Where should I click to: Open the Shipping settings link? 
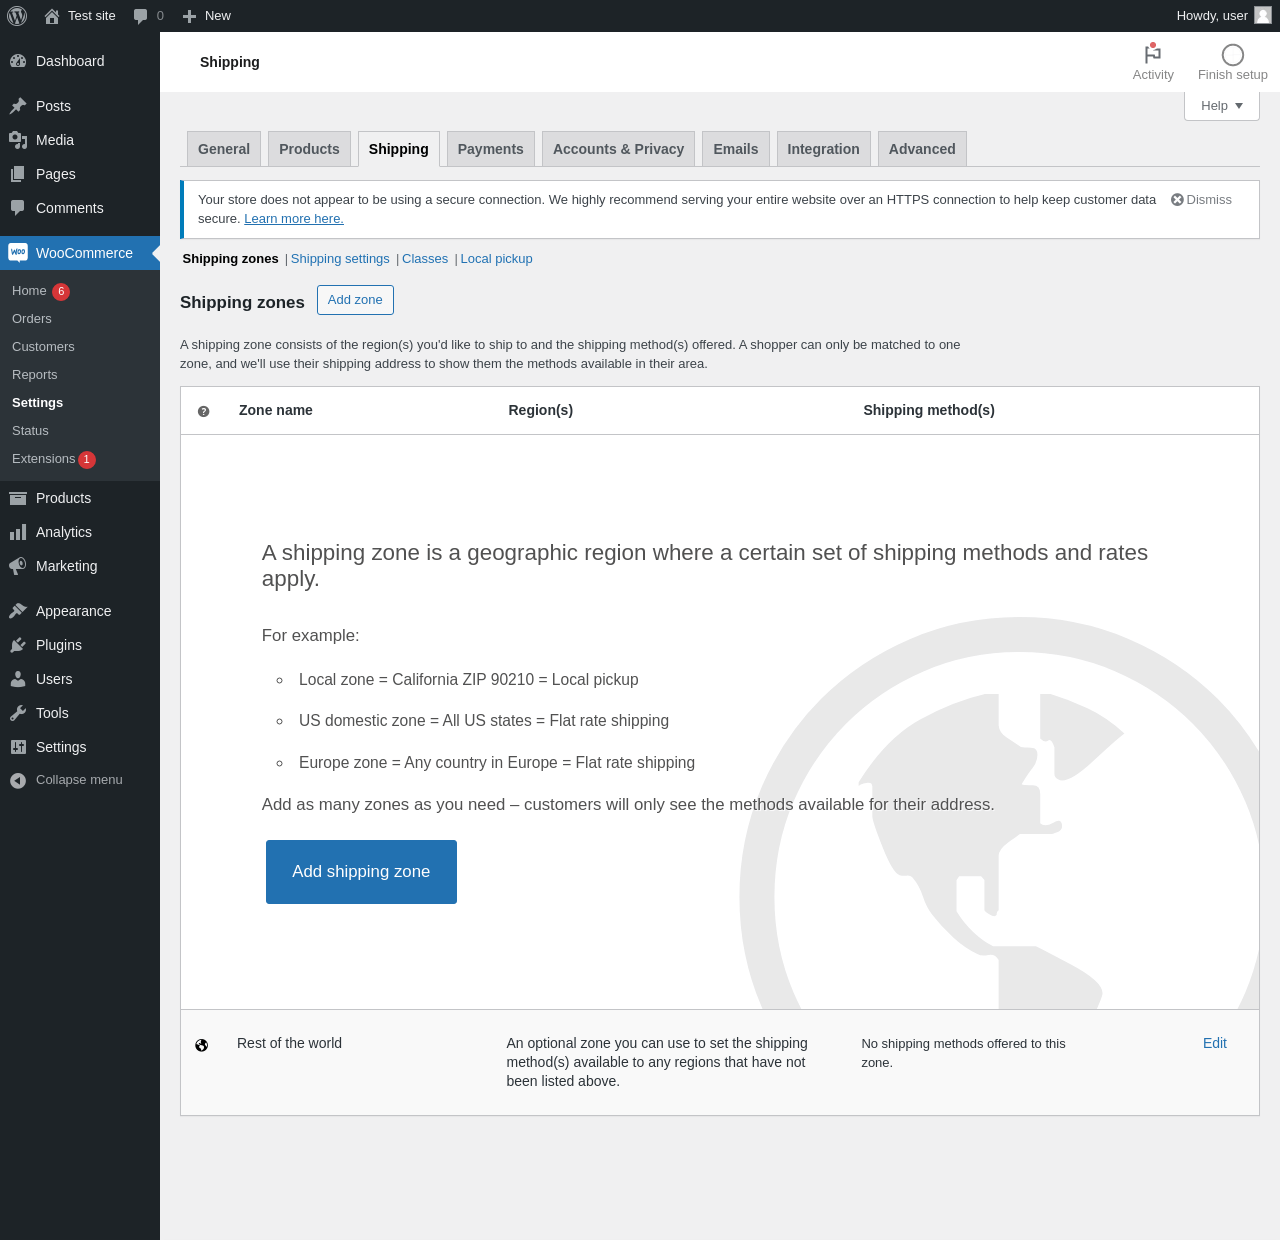coord(340,259)
